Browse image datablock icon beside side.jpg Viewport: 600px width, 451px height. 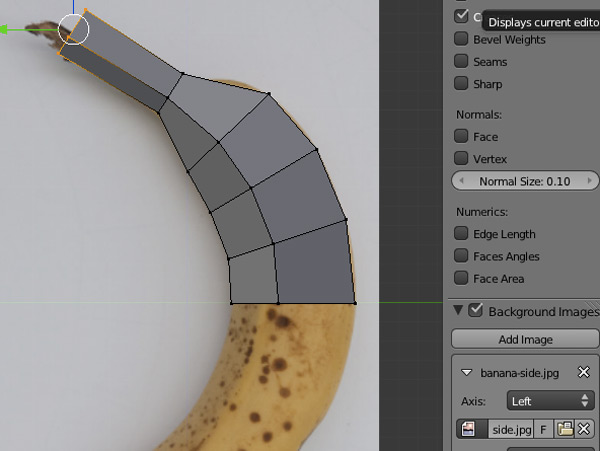click(472, 429)
